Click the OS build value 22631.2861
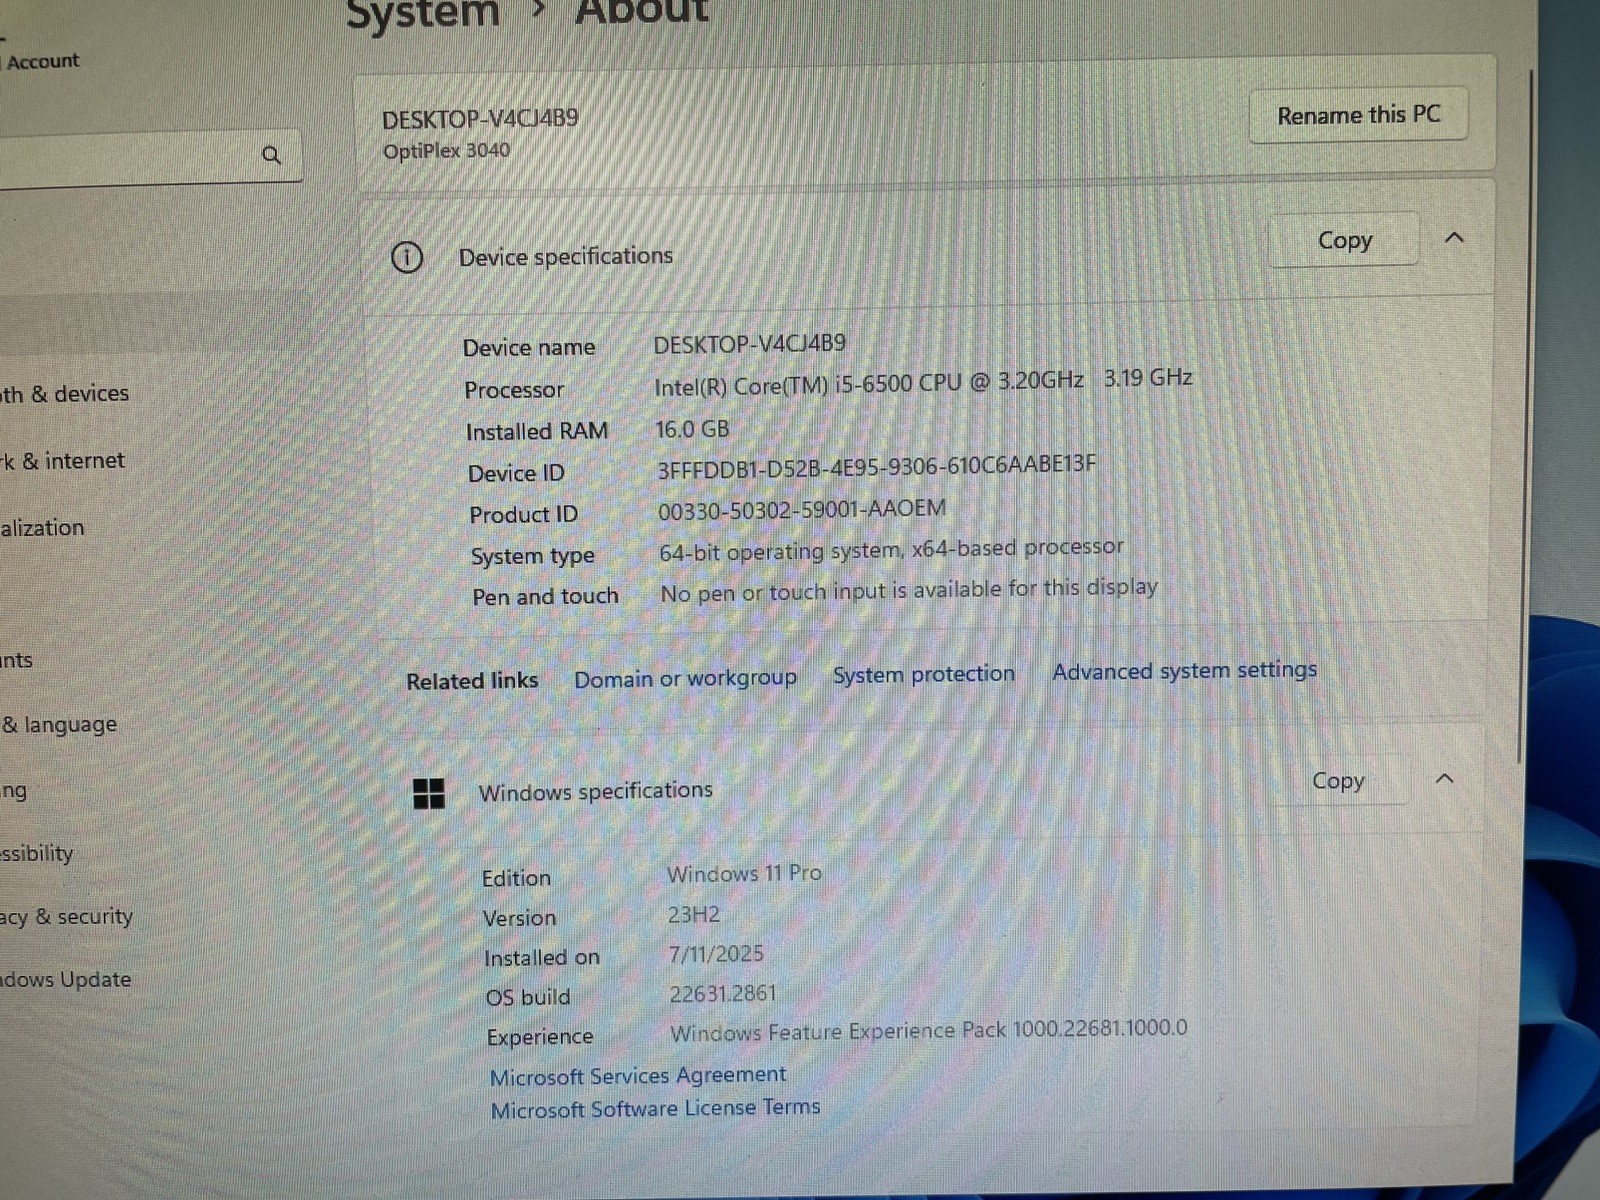Viewport: 1600px width, 1200px height. pyautogui.click(x=722, y=994)
